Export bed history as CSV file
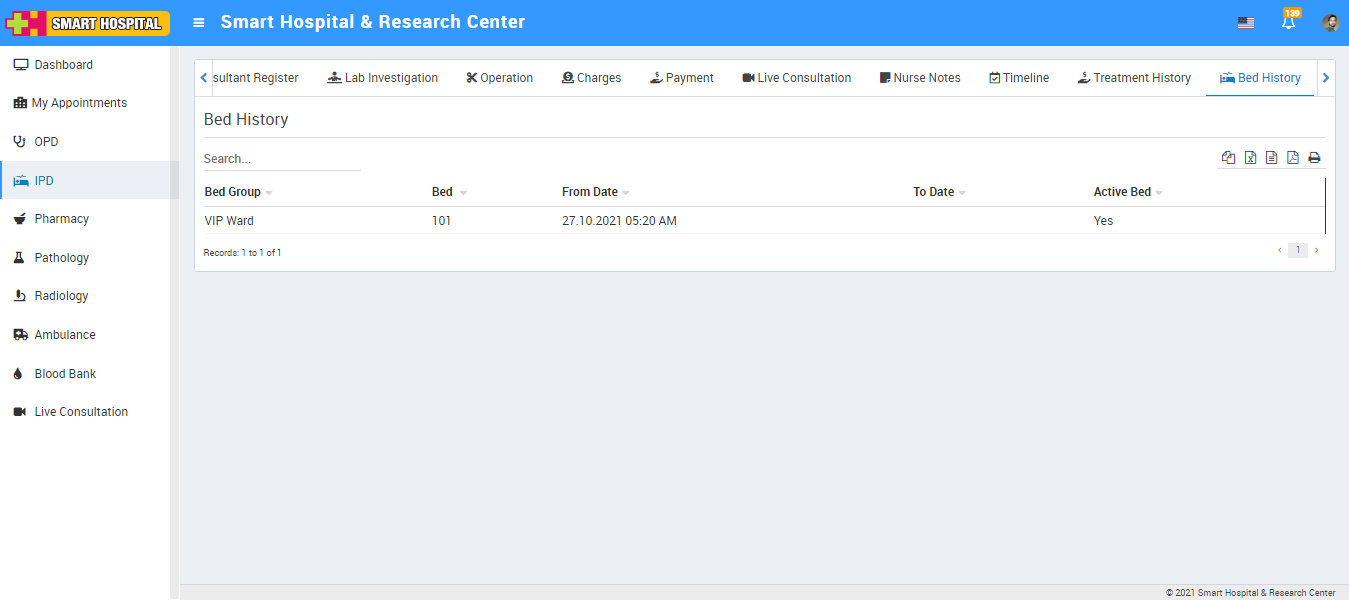1349x600 pixels. (x=1271, y=158)
